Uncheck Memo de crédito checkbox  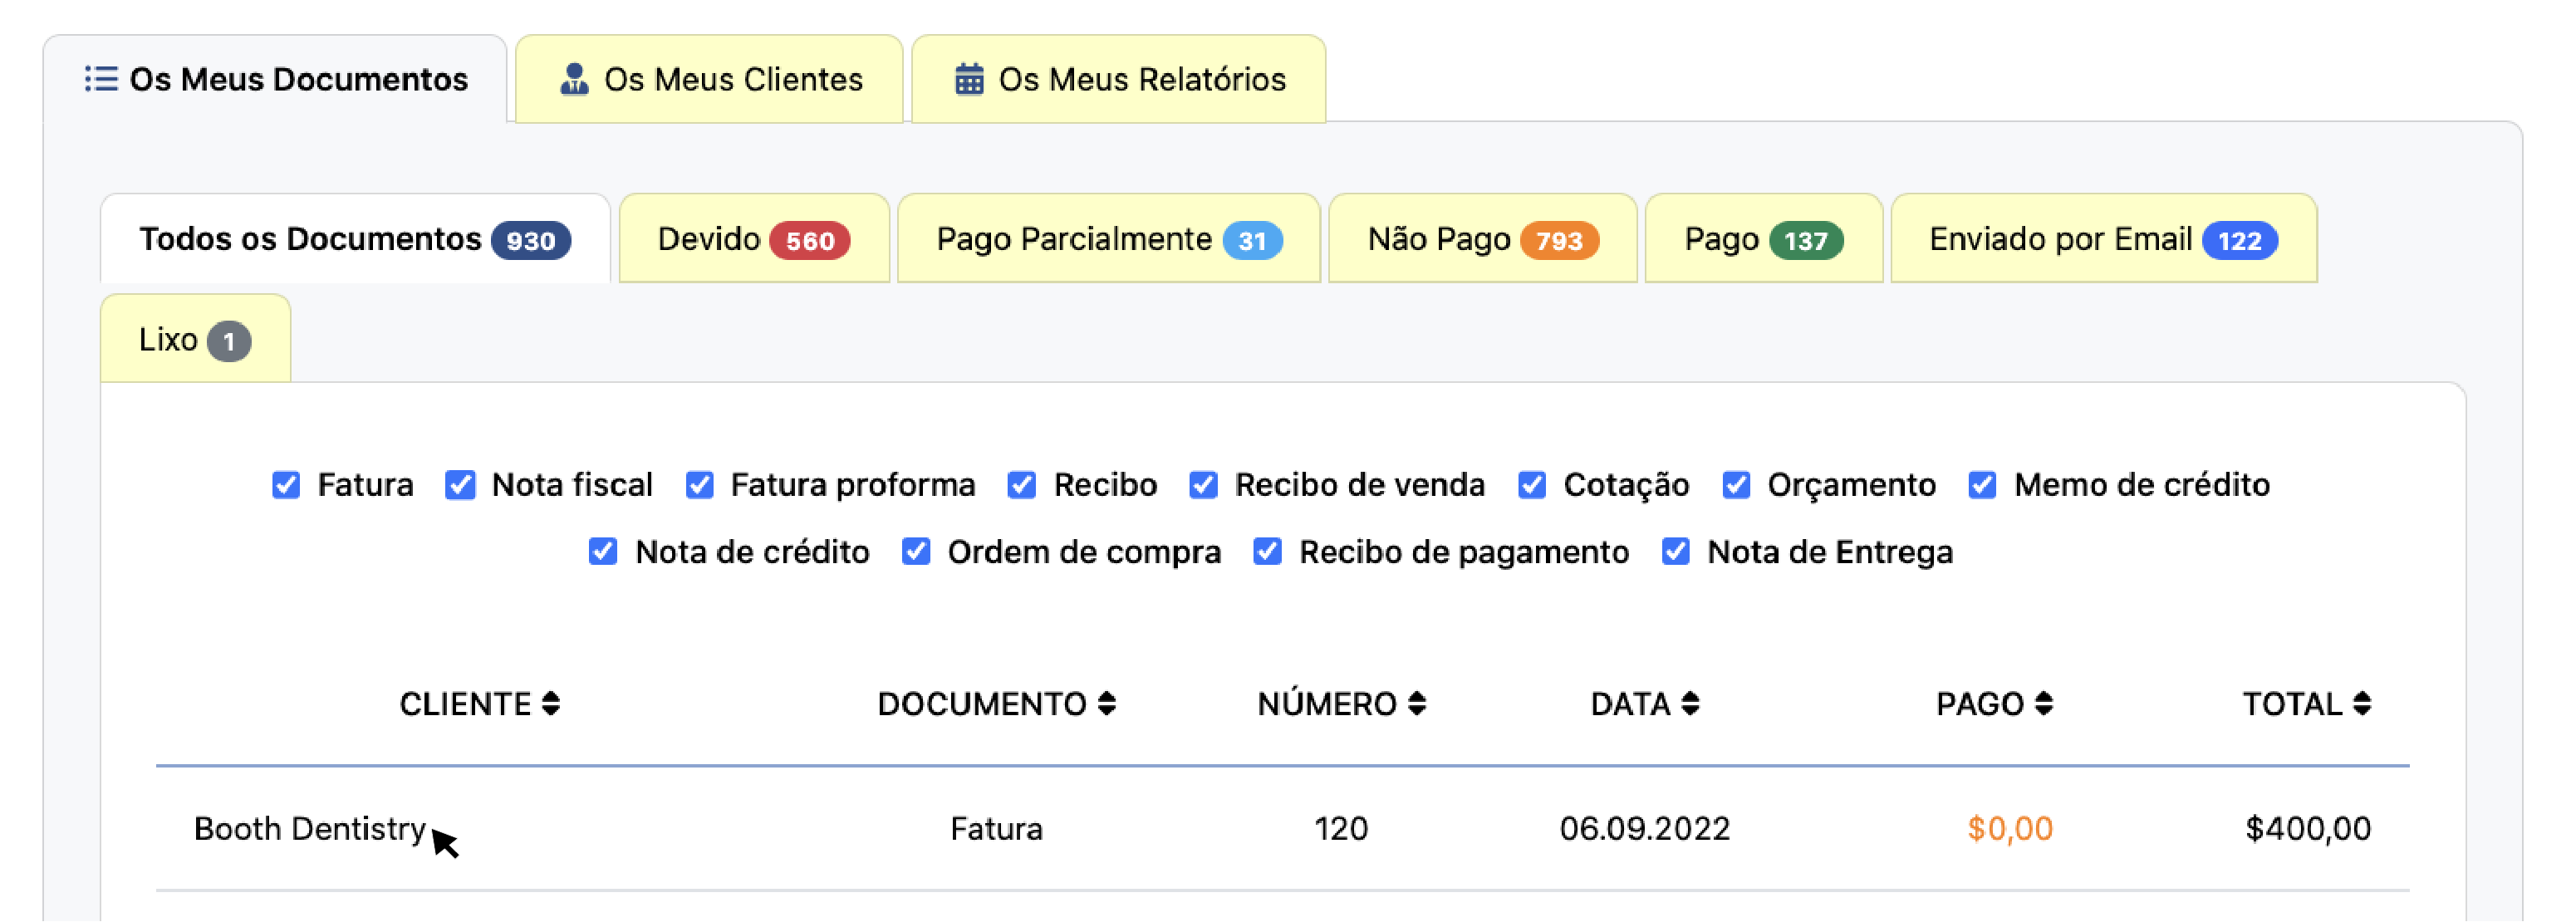click(1983, 485)
